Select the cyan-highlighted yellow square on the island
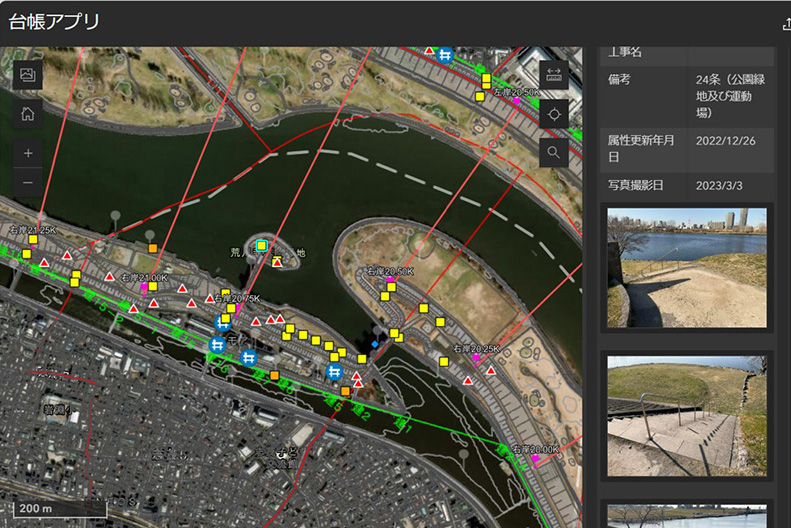This screenshot has height=528, width=791. coord(261,245)
